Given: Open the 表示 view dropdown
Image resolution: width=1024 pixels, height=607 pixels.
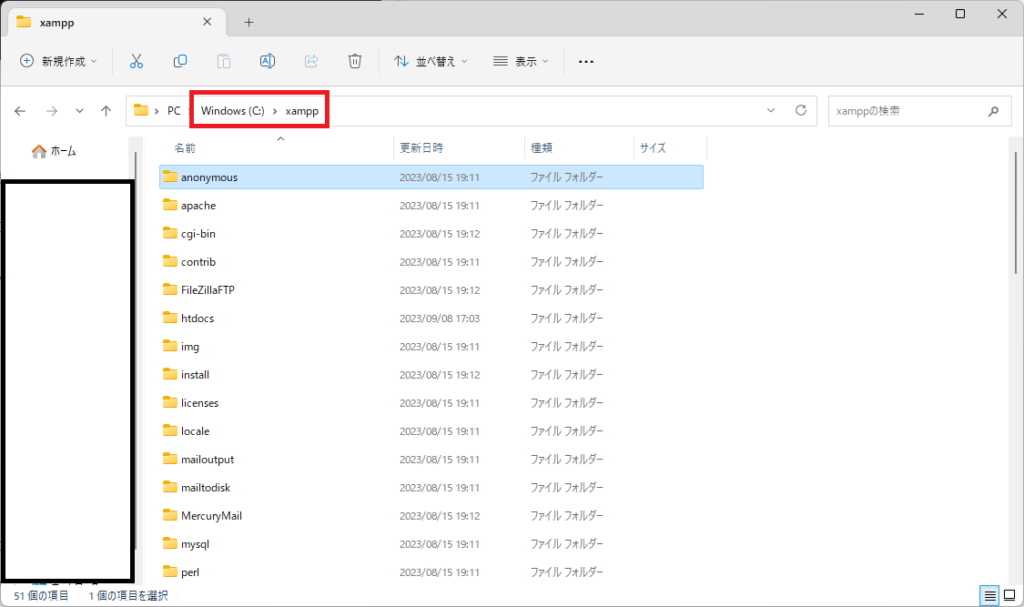Looking at the screenshot, I should 520,61.
